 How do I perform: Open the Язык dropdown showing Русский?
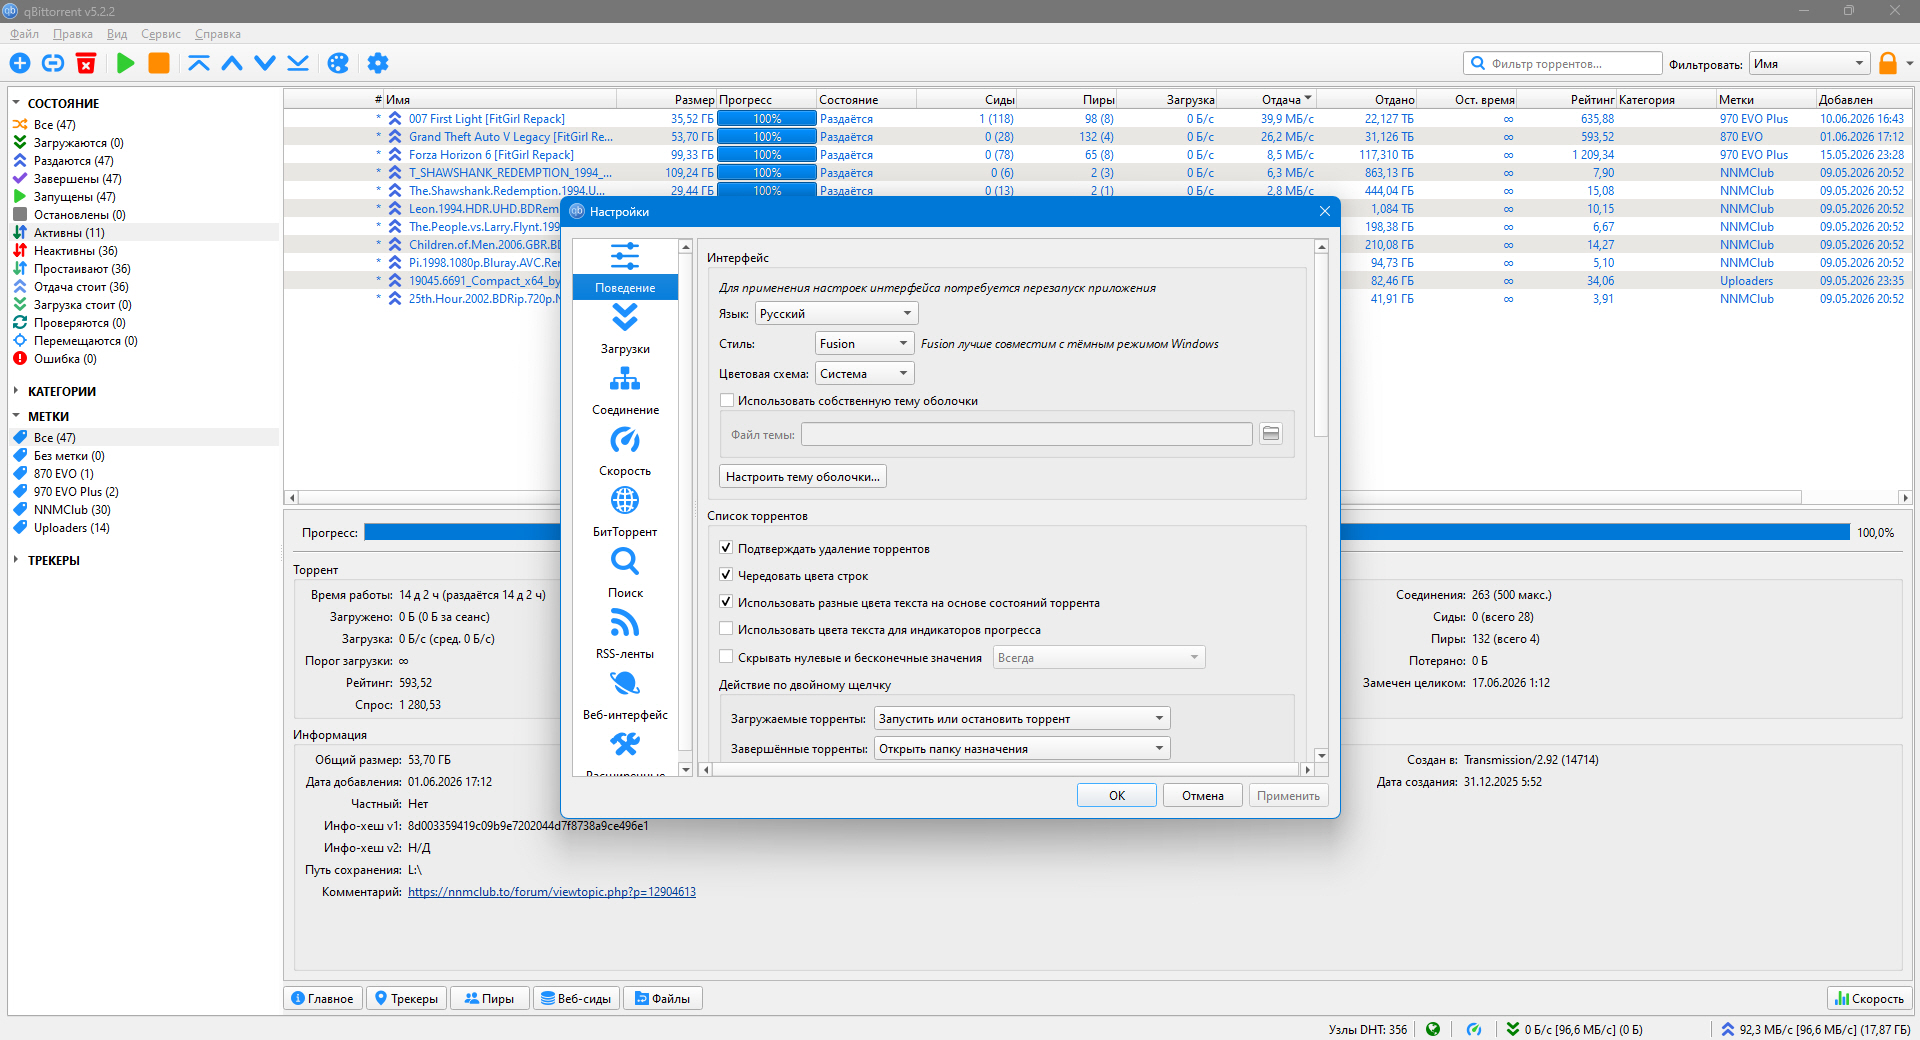tap(836, 314)
